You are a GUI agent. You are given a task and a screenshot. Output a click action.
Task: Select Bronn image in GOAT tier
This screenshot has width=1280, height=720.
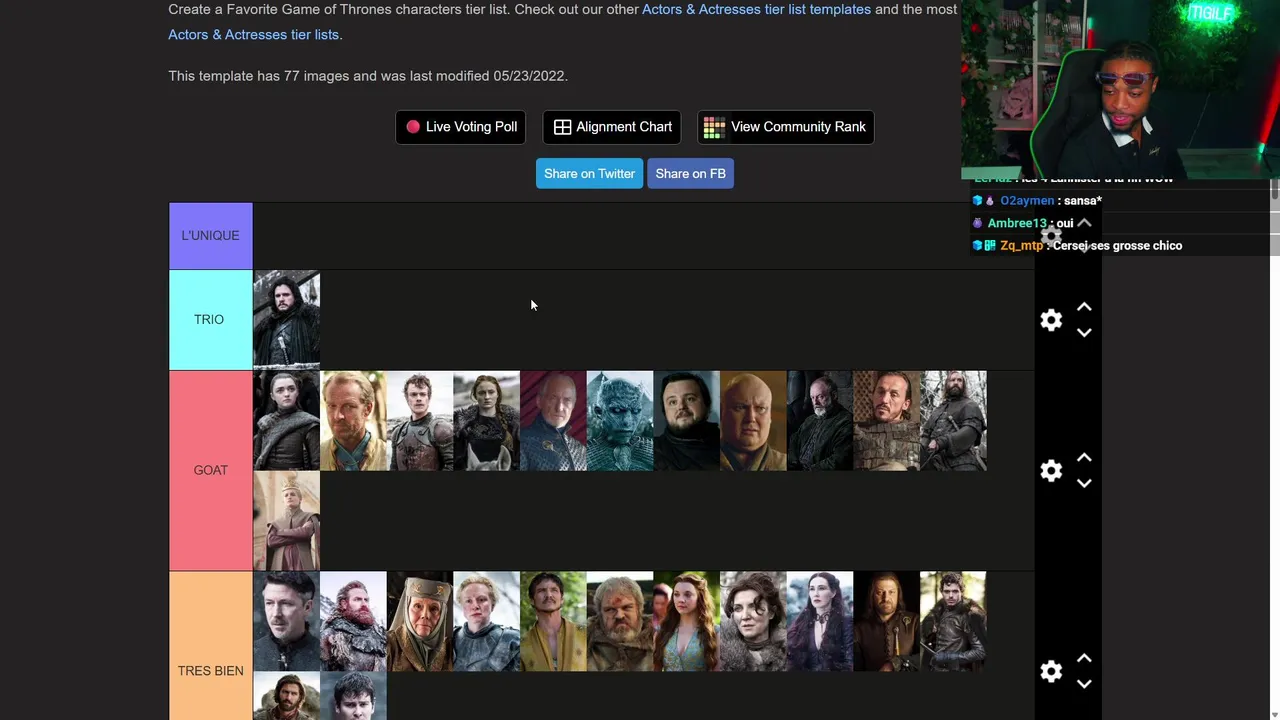pos(886,421)
